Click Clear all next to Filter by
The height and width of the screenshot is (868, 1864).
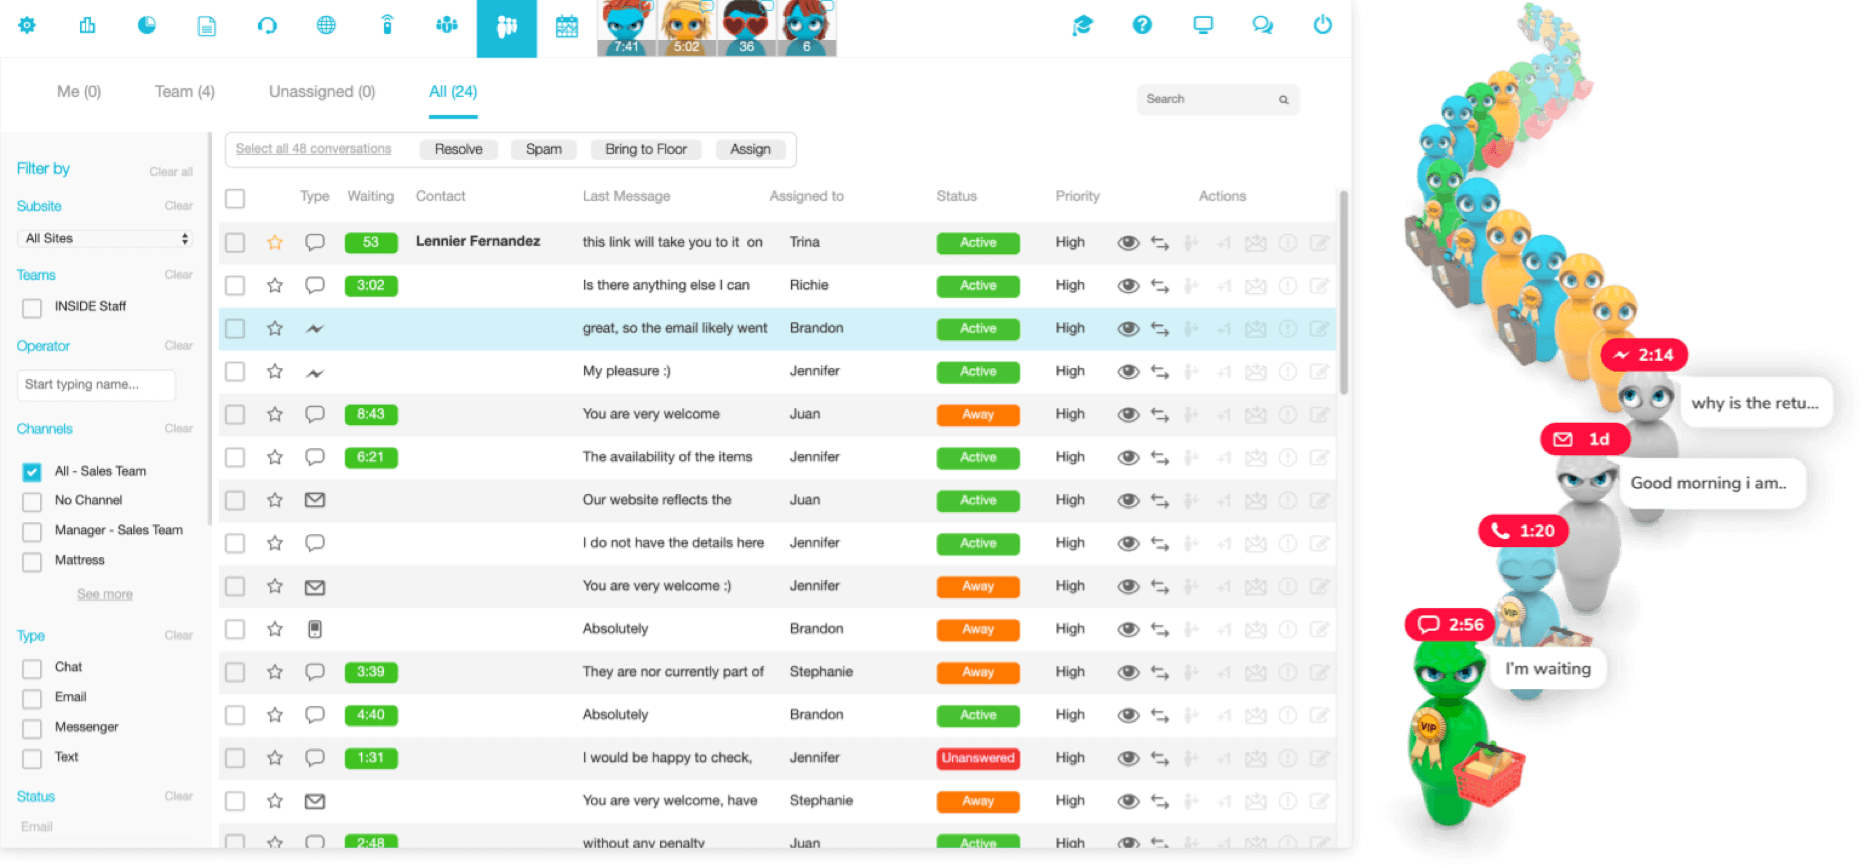click(171, 172)
